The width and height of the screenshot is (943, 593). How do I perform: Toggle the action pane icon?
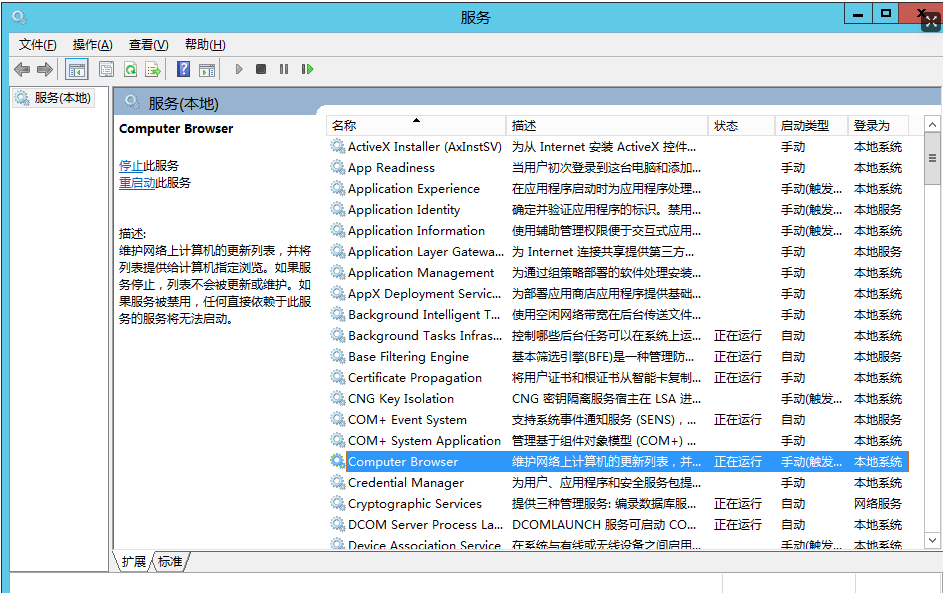[x=207, y=70]
